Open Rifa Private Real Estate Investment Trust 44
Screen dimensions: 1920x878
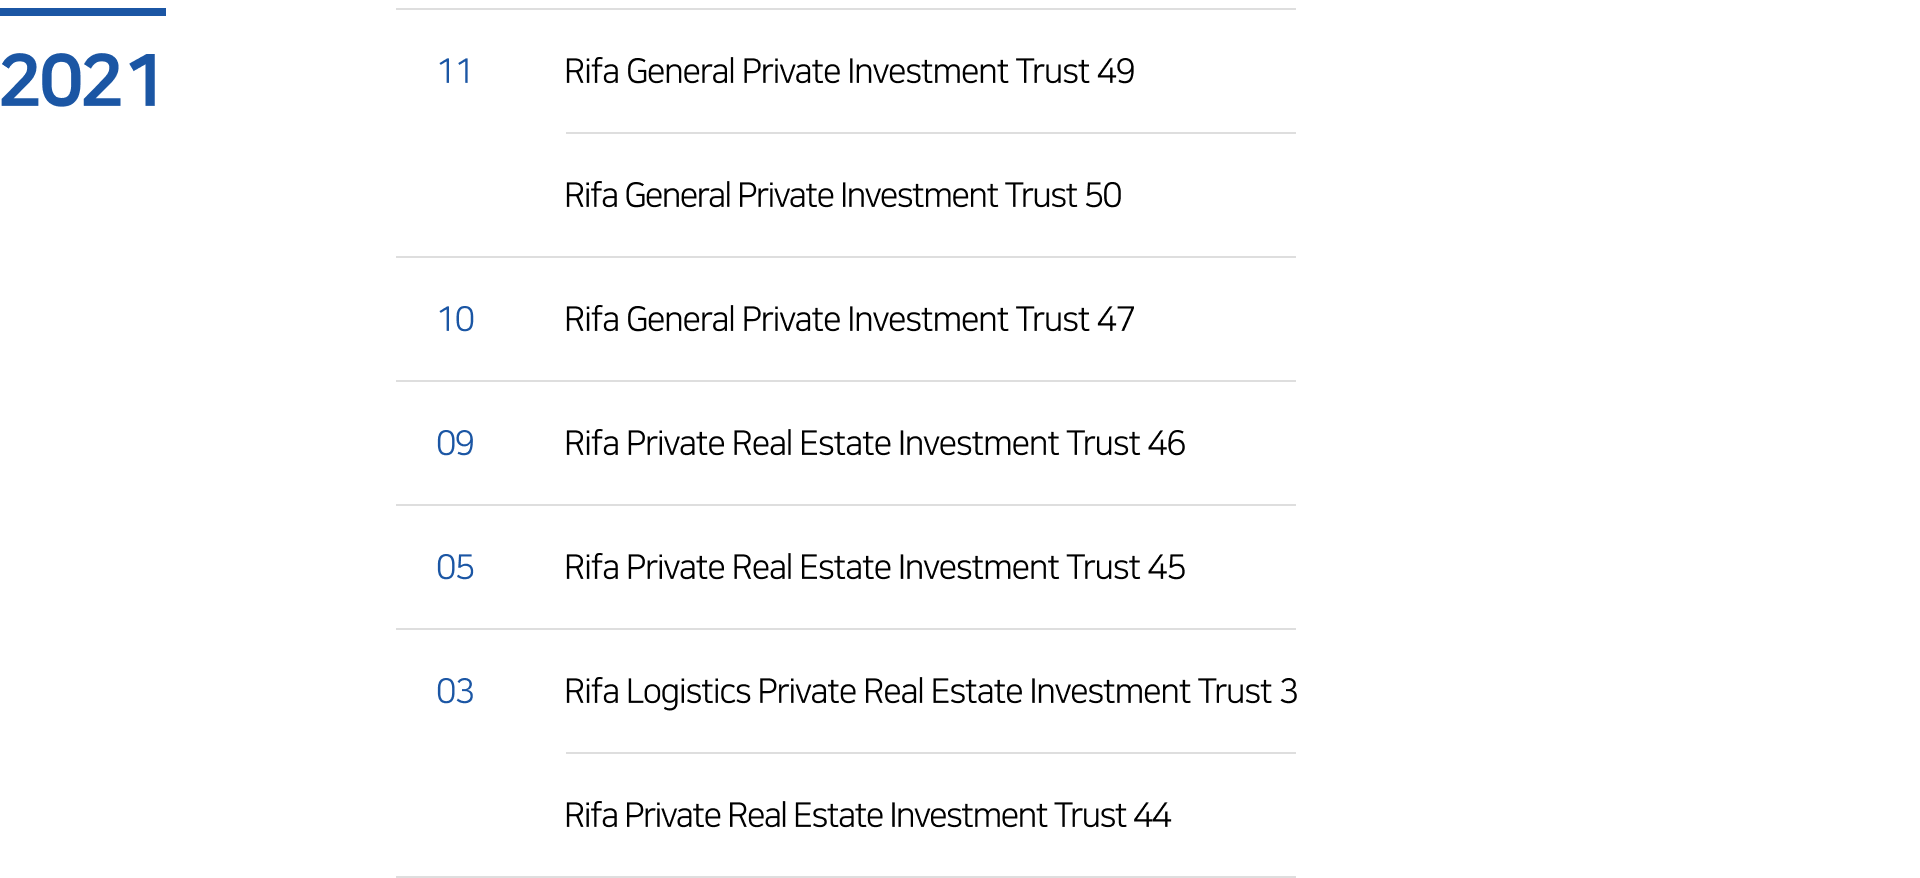pos(867,816)
